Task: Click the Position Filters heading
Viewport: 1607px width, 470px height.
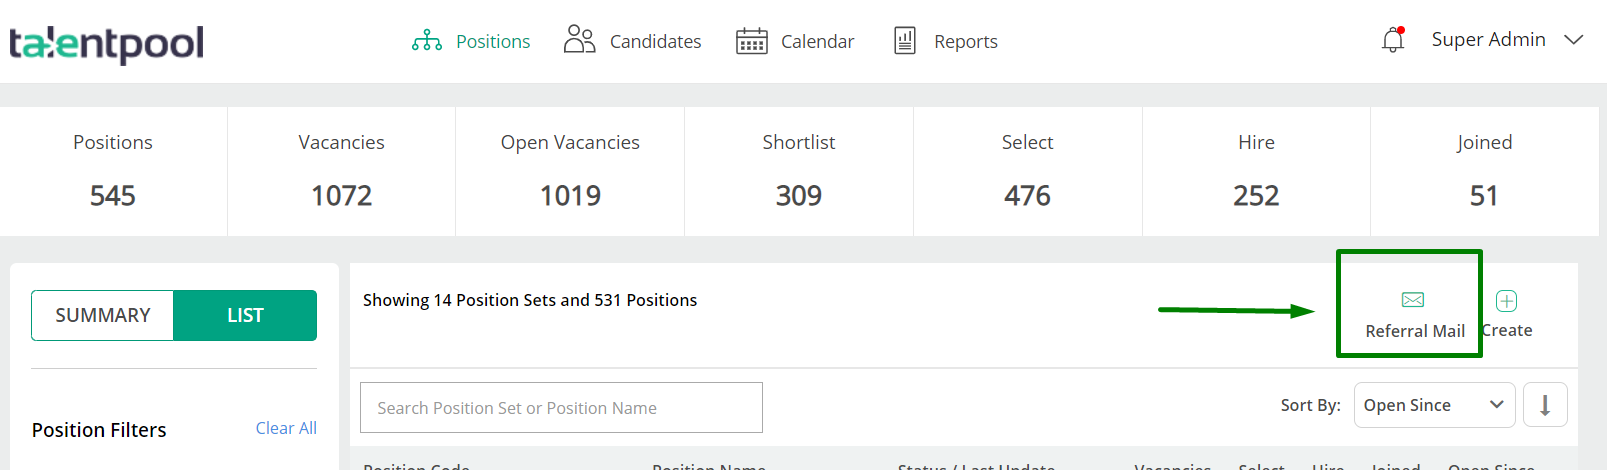Action: [x=99, y=430]
